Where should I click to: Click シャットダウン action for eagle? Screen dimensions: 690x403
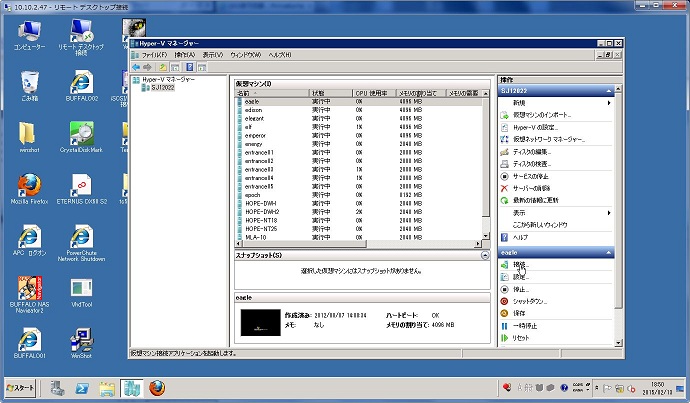point(531,300)
